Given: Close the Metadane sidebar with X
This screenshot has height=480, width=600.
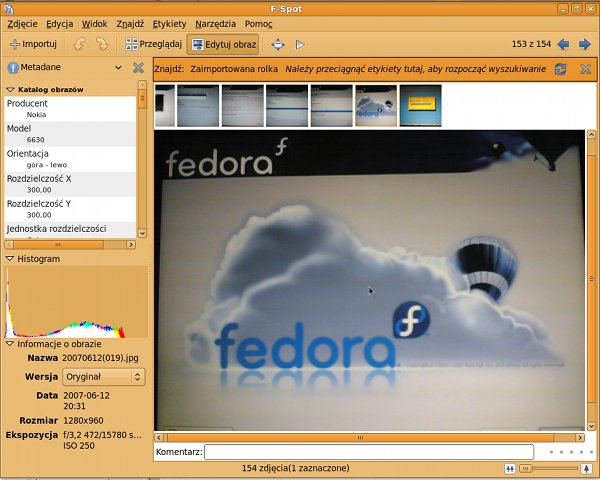Looking at the screenshot, I should [138, 68].
